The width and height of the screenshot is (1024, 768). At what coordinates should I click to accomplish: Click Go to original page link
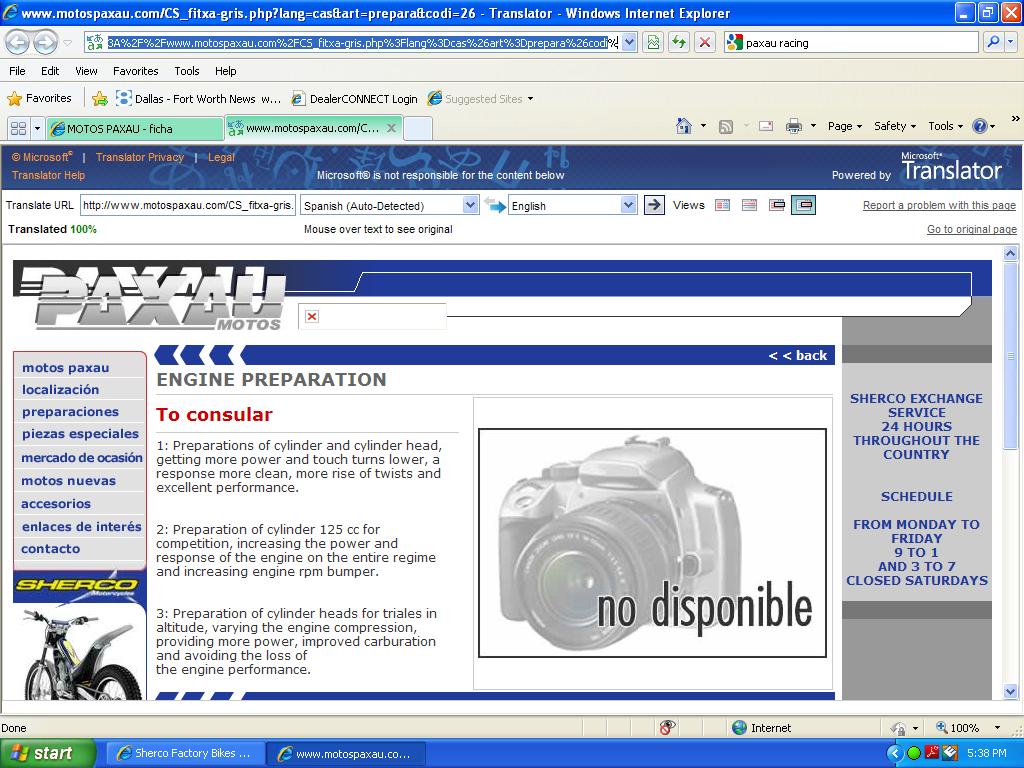(972, 229)
